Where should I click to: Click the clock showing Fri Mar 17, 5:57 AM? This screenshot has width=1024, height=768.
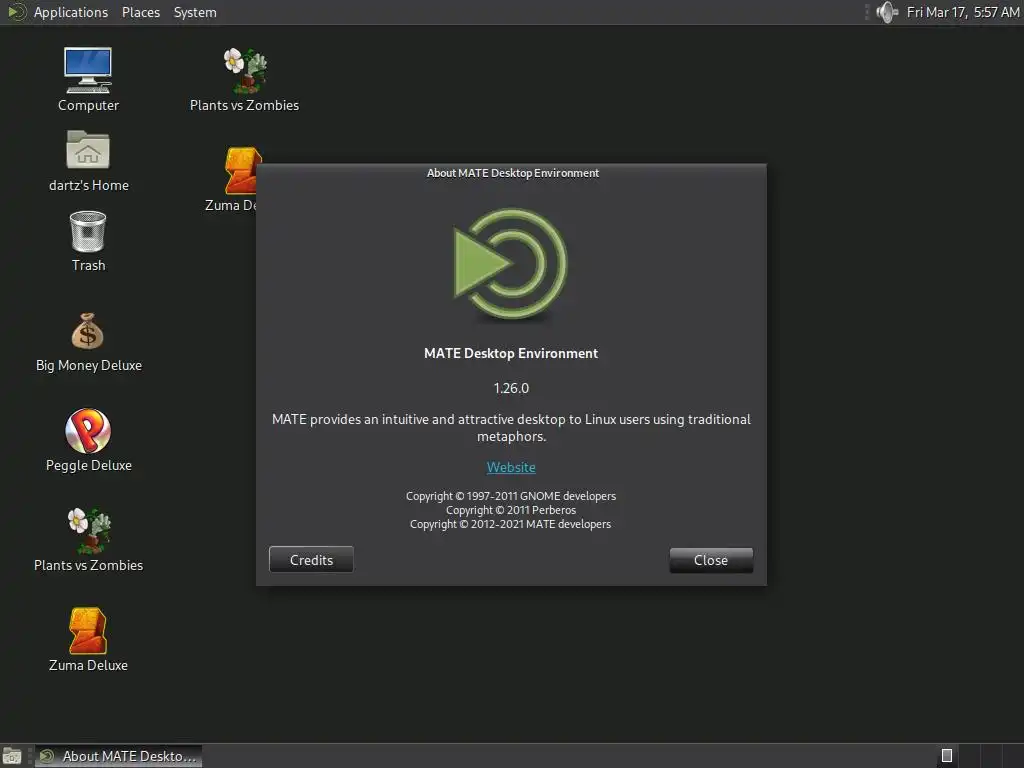click(x=963, y=12)
